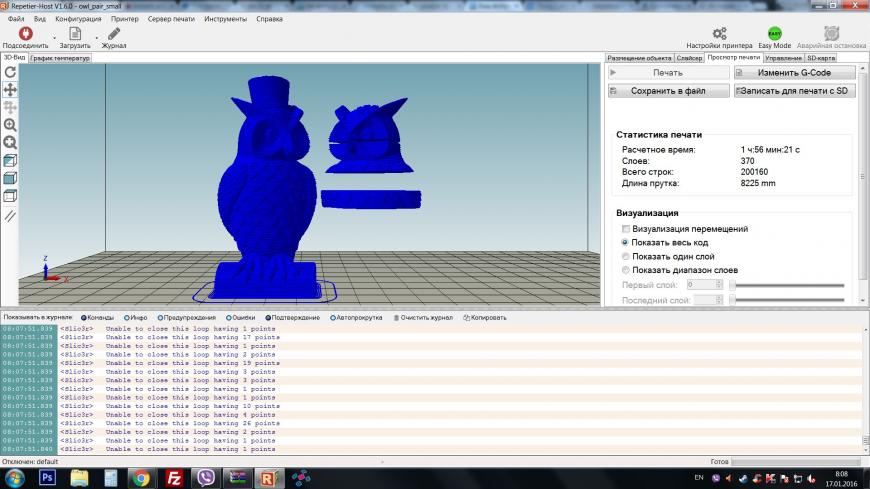Switch to Слайсер tab
870x489 pixels.
689,58
